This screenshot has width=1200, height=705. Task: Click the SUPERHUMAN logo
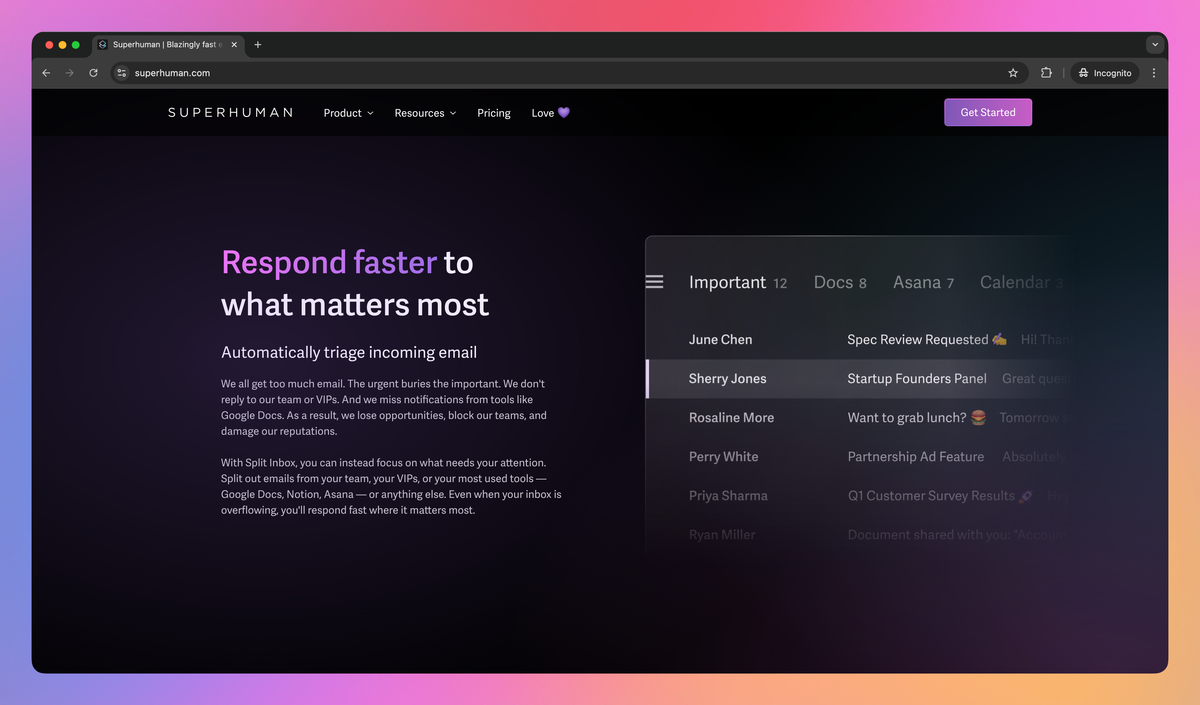tap(231, 113)
